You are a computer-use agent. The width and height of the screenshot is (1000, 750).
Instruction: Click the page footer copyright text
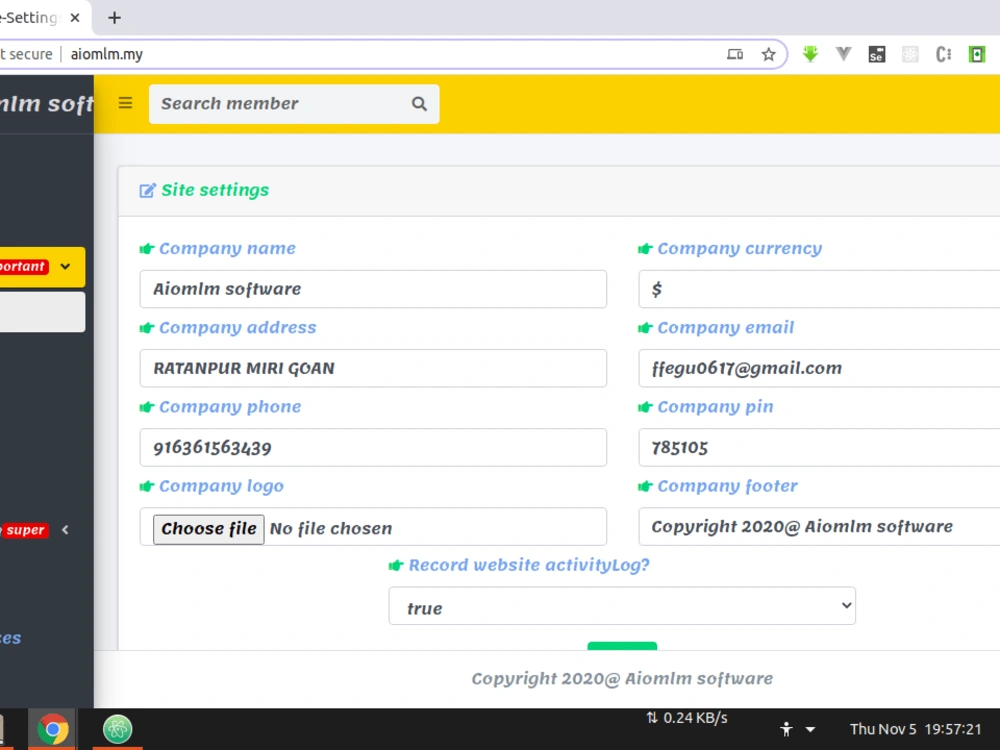pyautogui.click(x=622, y=679)
